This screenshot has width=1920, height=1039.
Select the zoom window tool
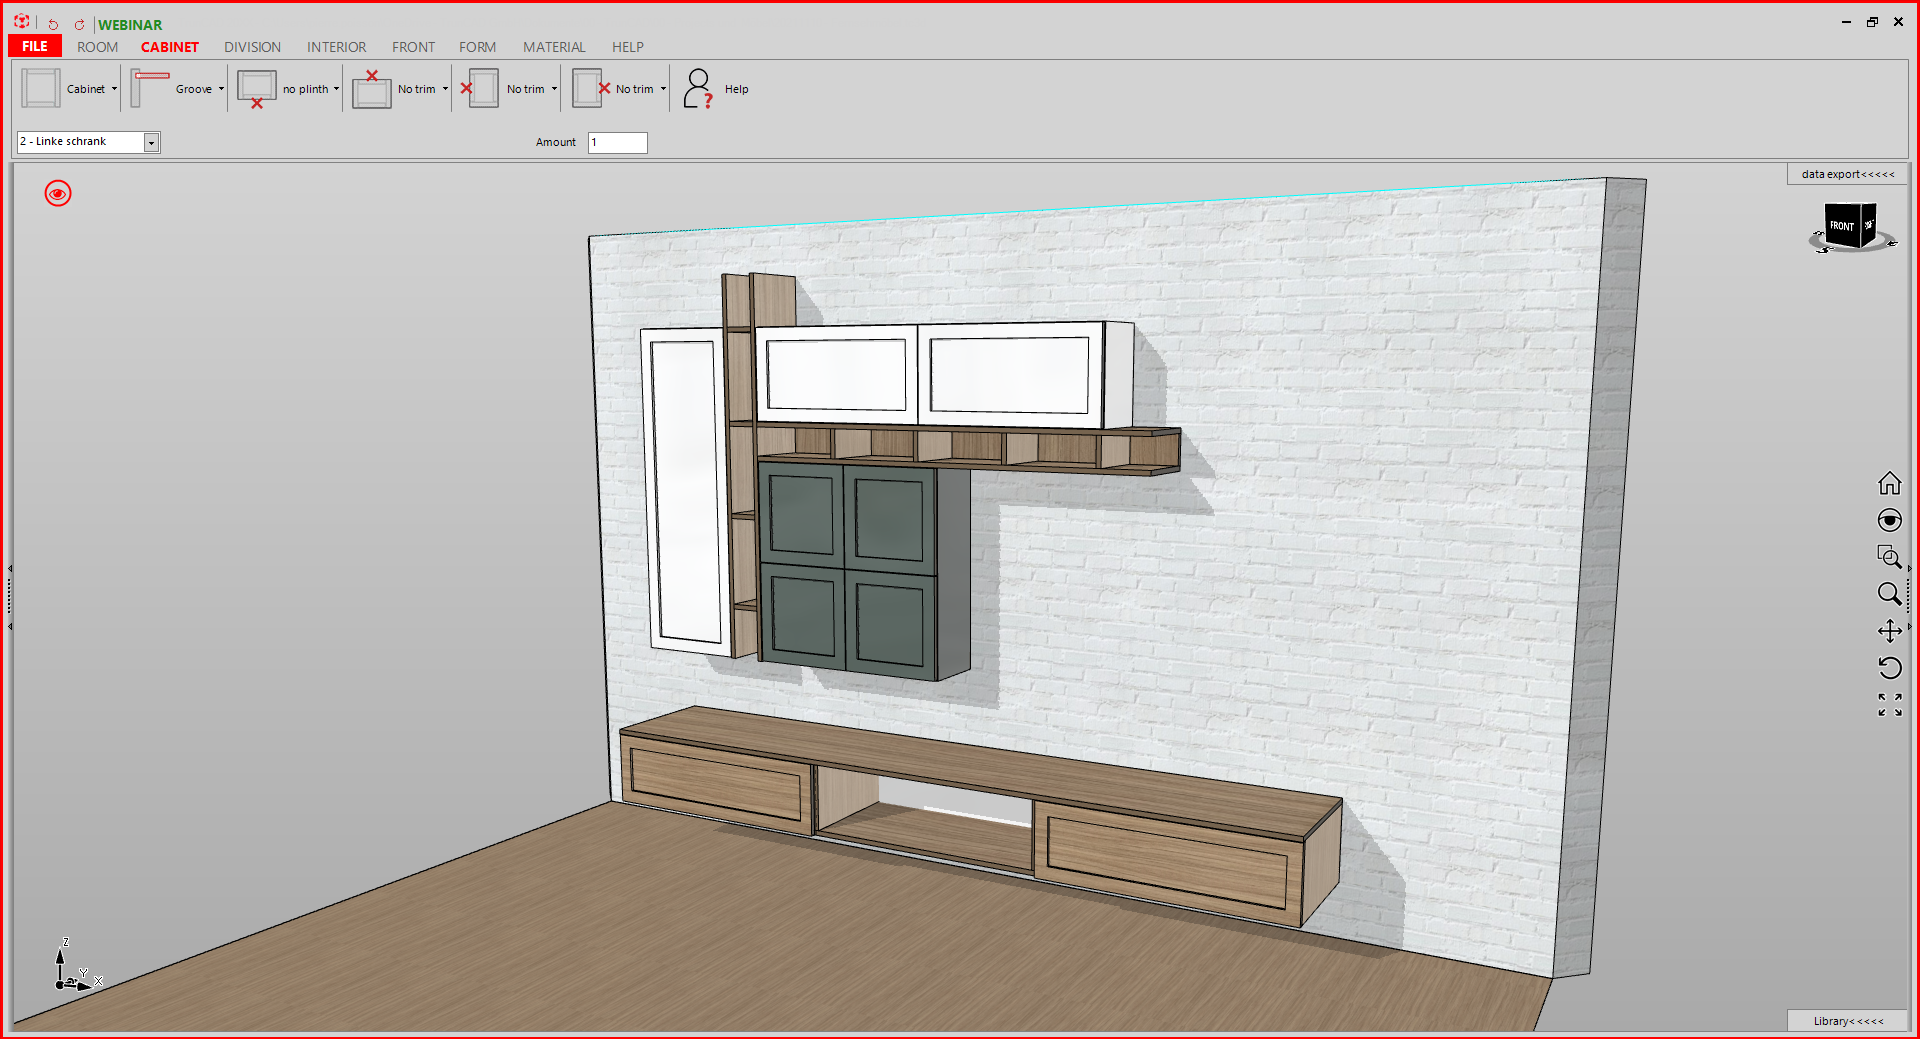[1889, 557]
